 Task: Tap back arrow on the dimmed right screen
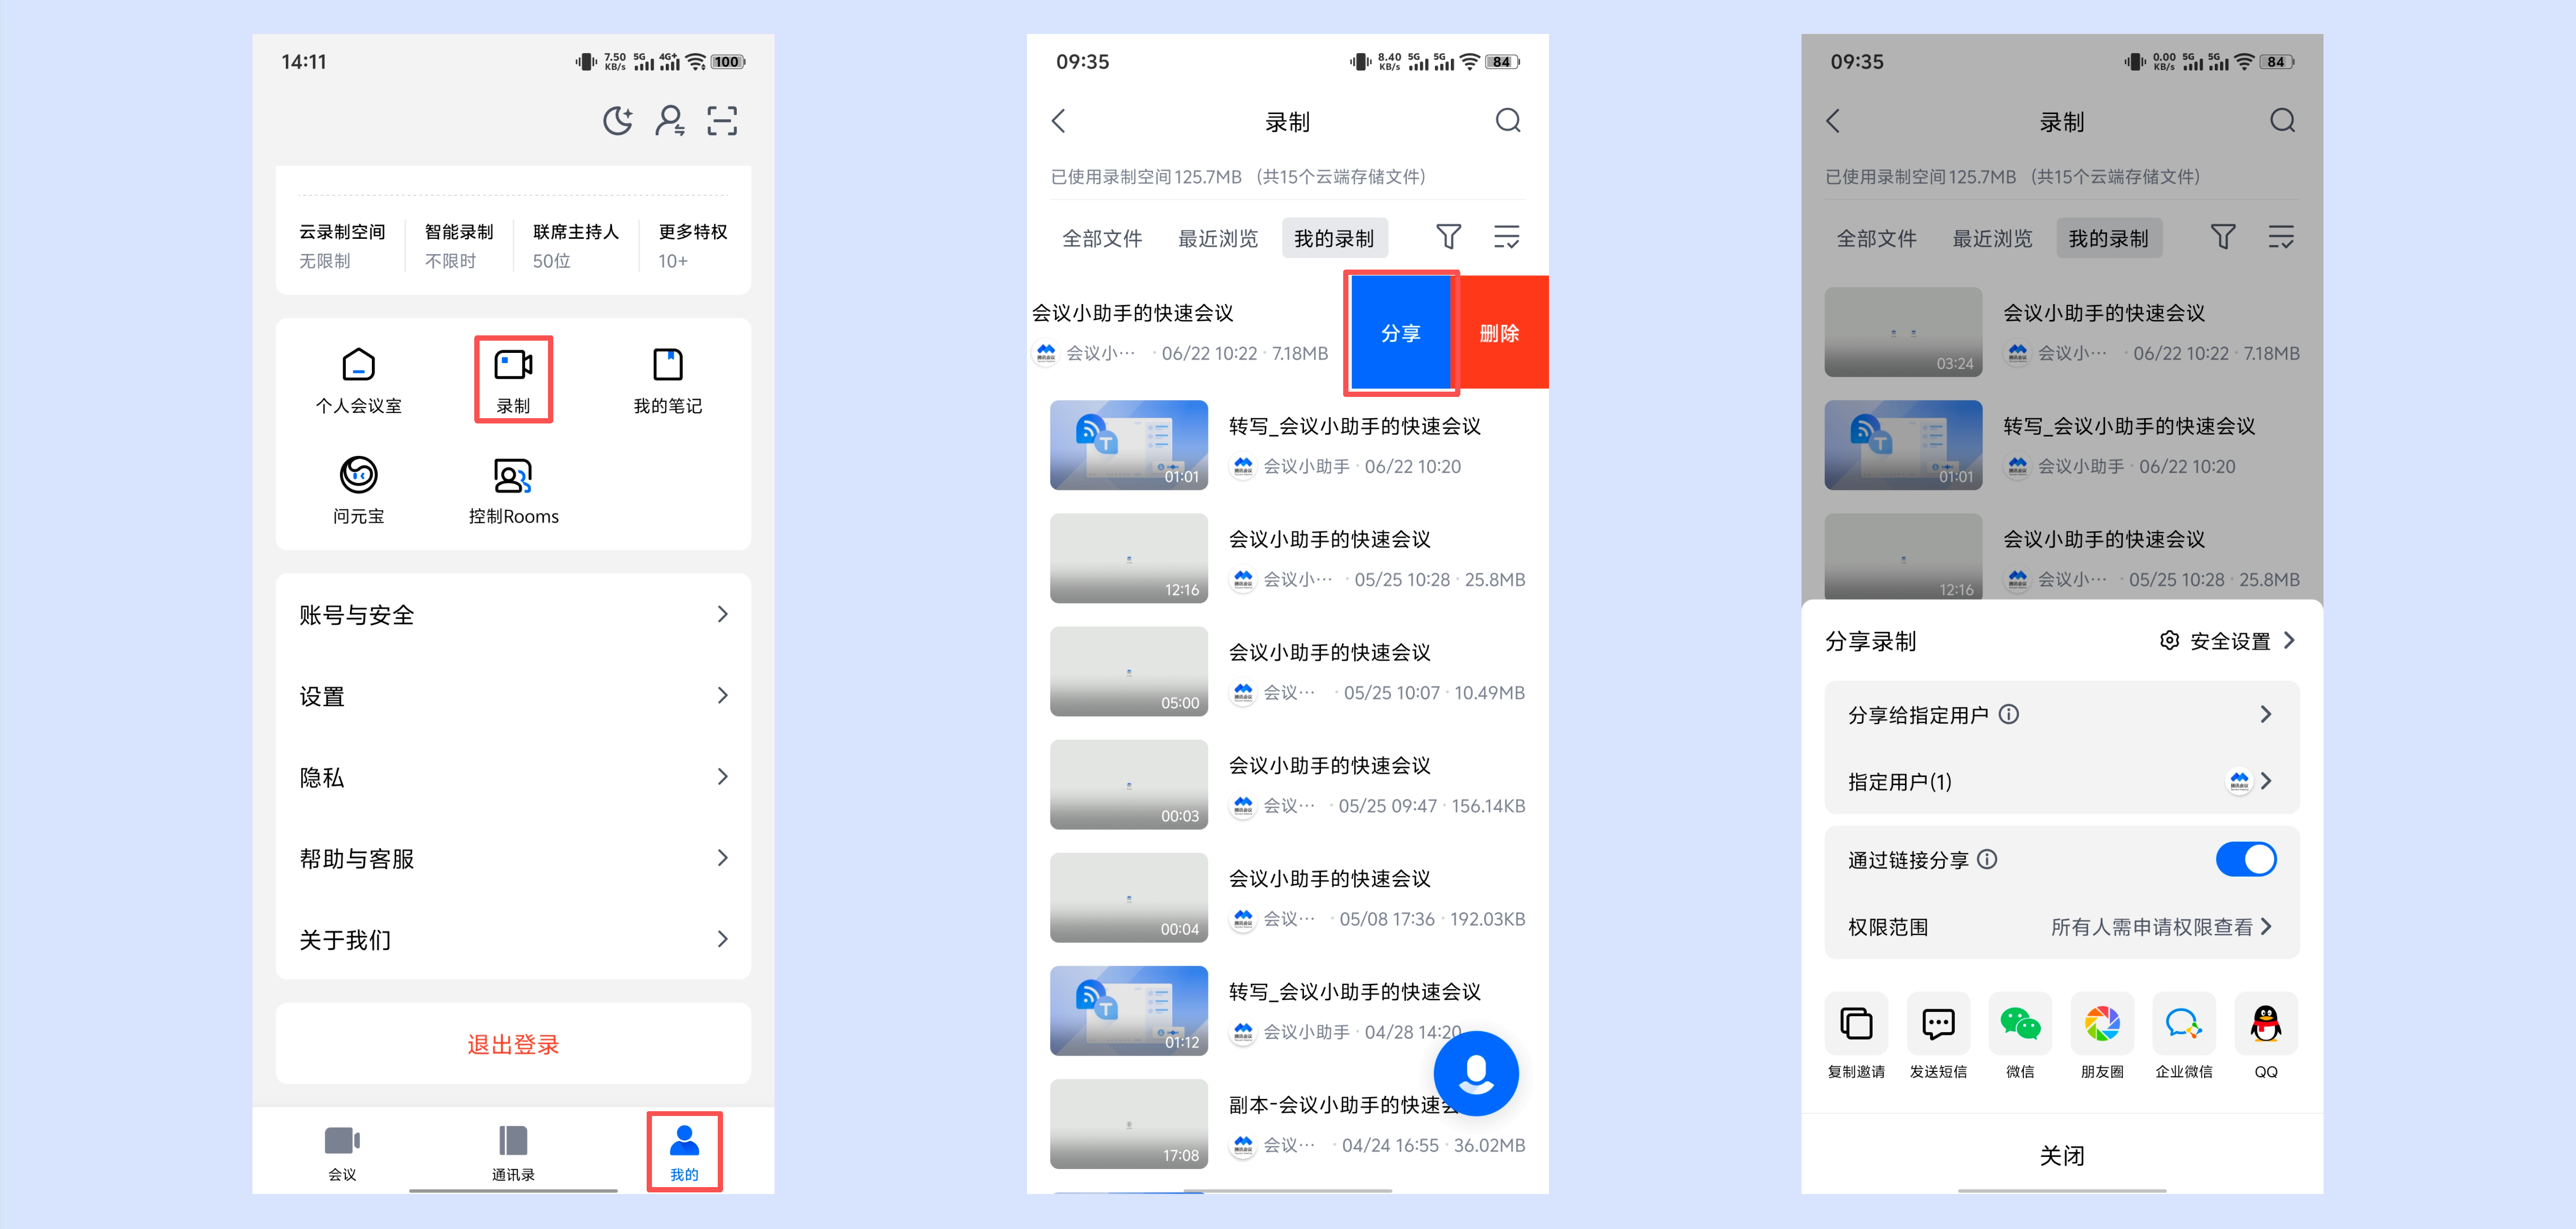1833,121
